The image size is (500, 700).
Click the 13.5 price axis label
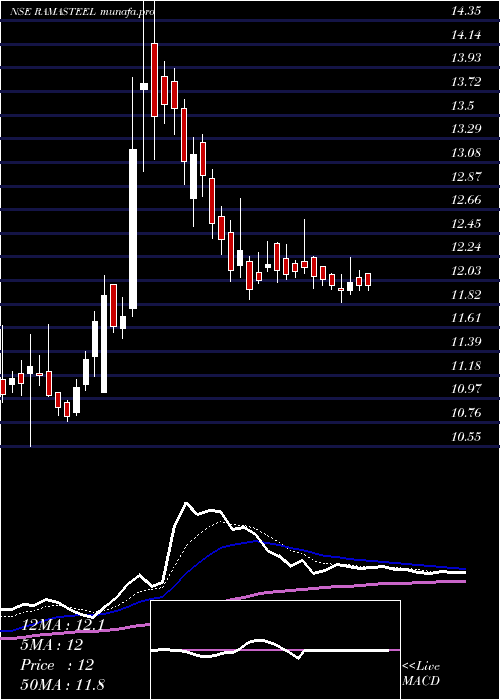click(x=462, y=106)
